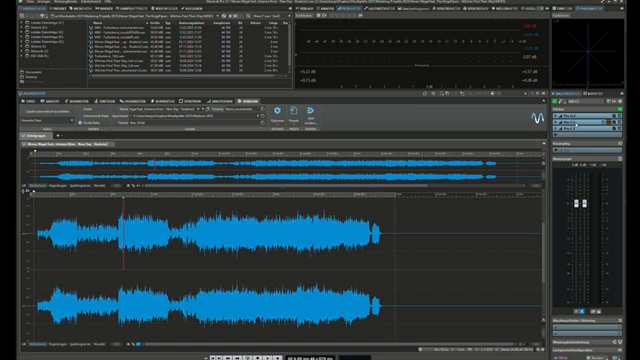The image size is (640, 360).
Task: Open the Datei menu in the menu bar
Action: point(30,2)
